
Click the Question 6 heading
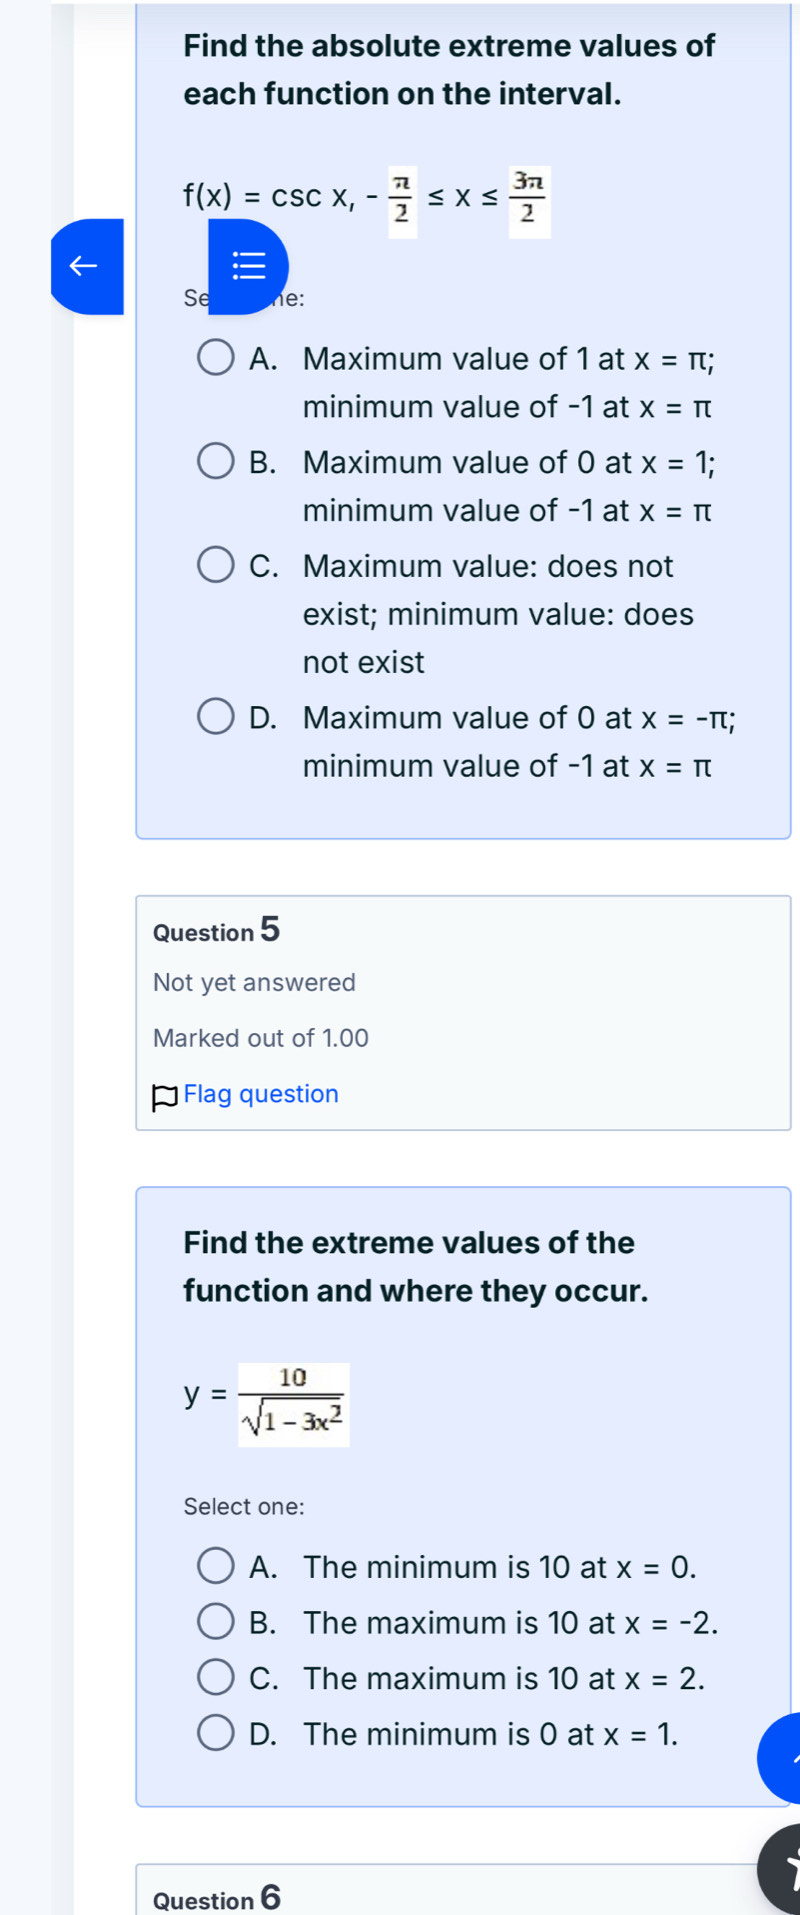215,1898
